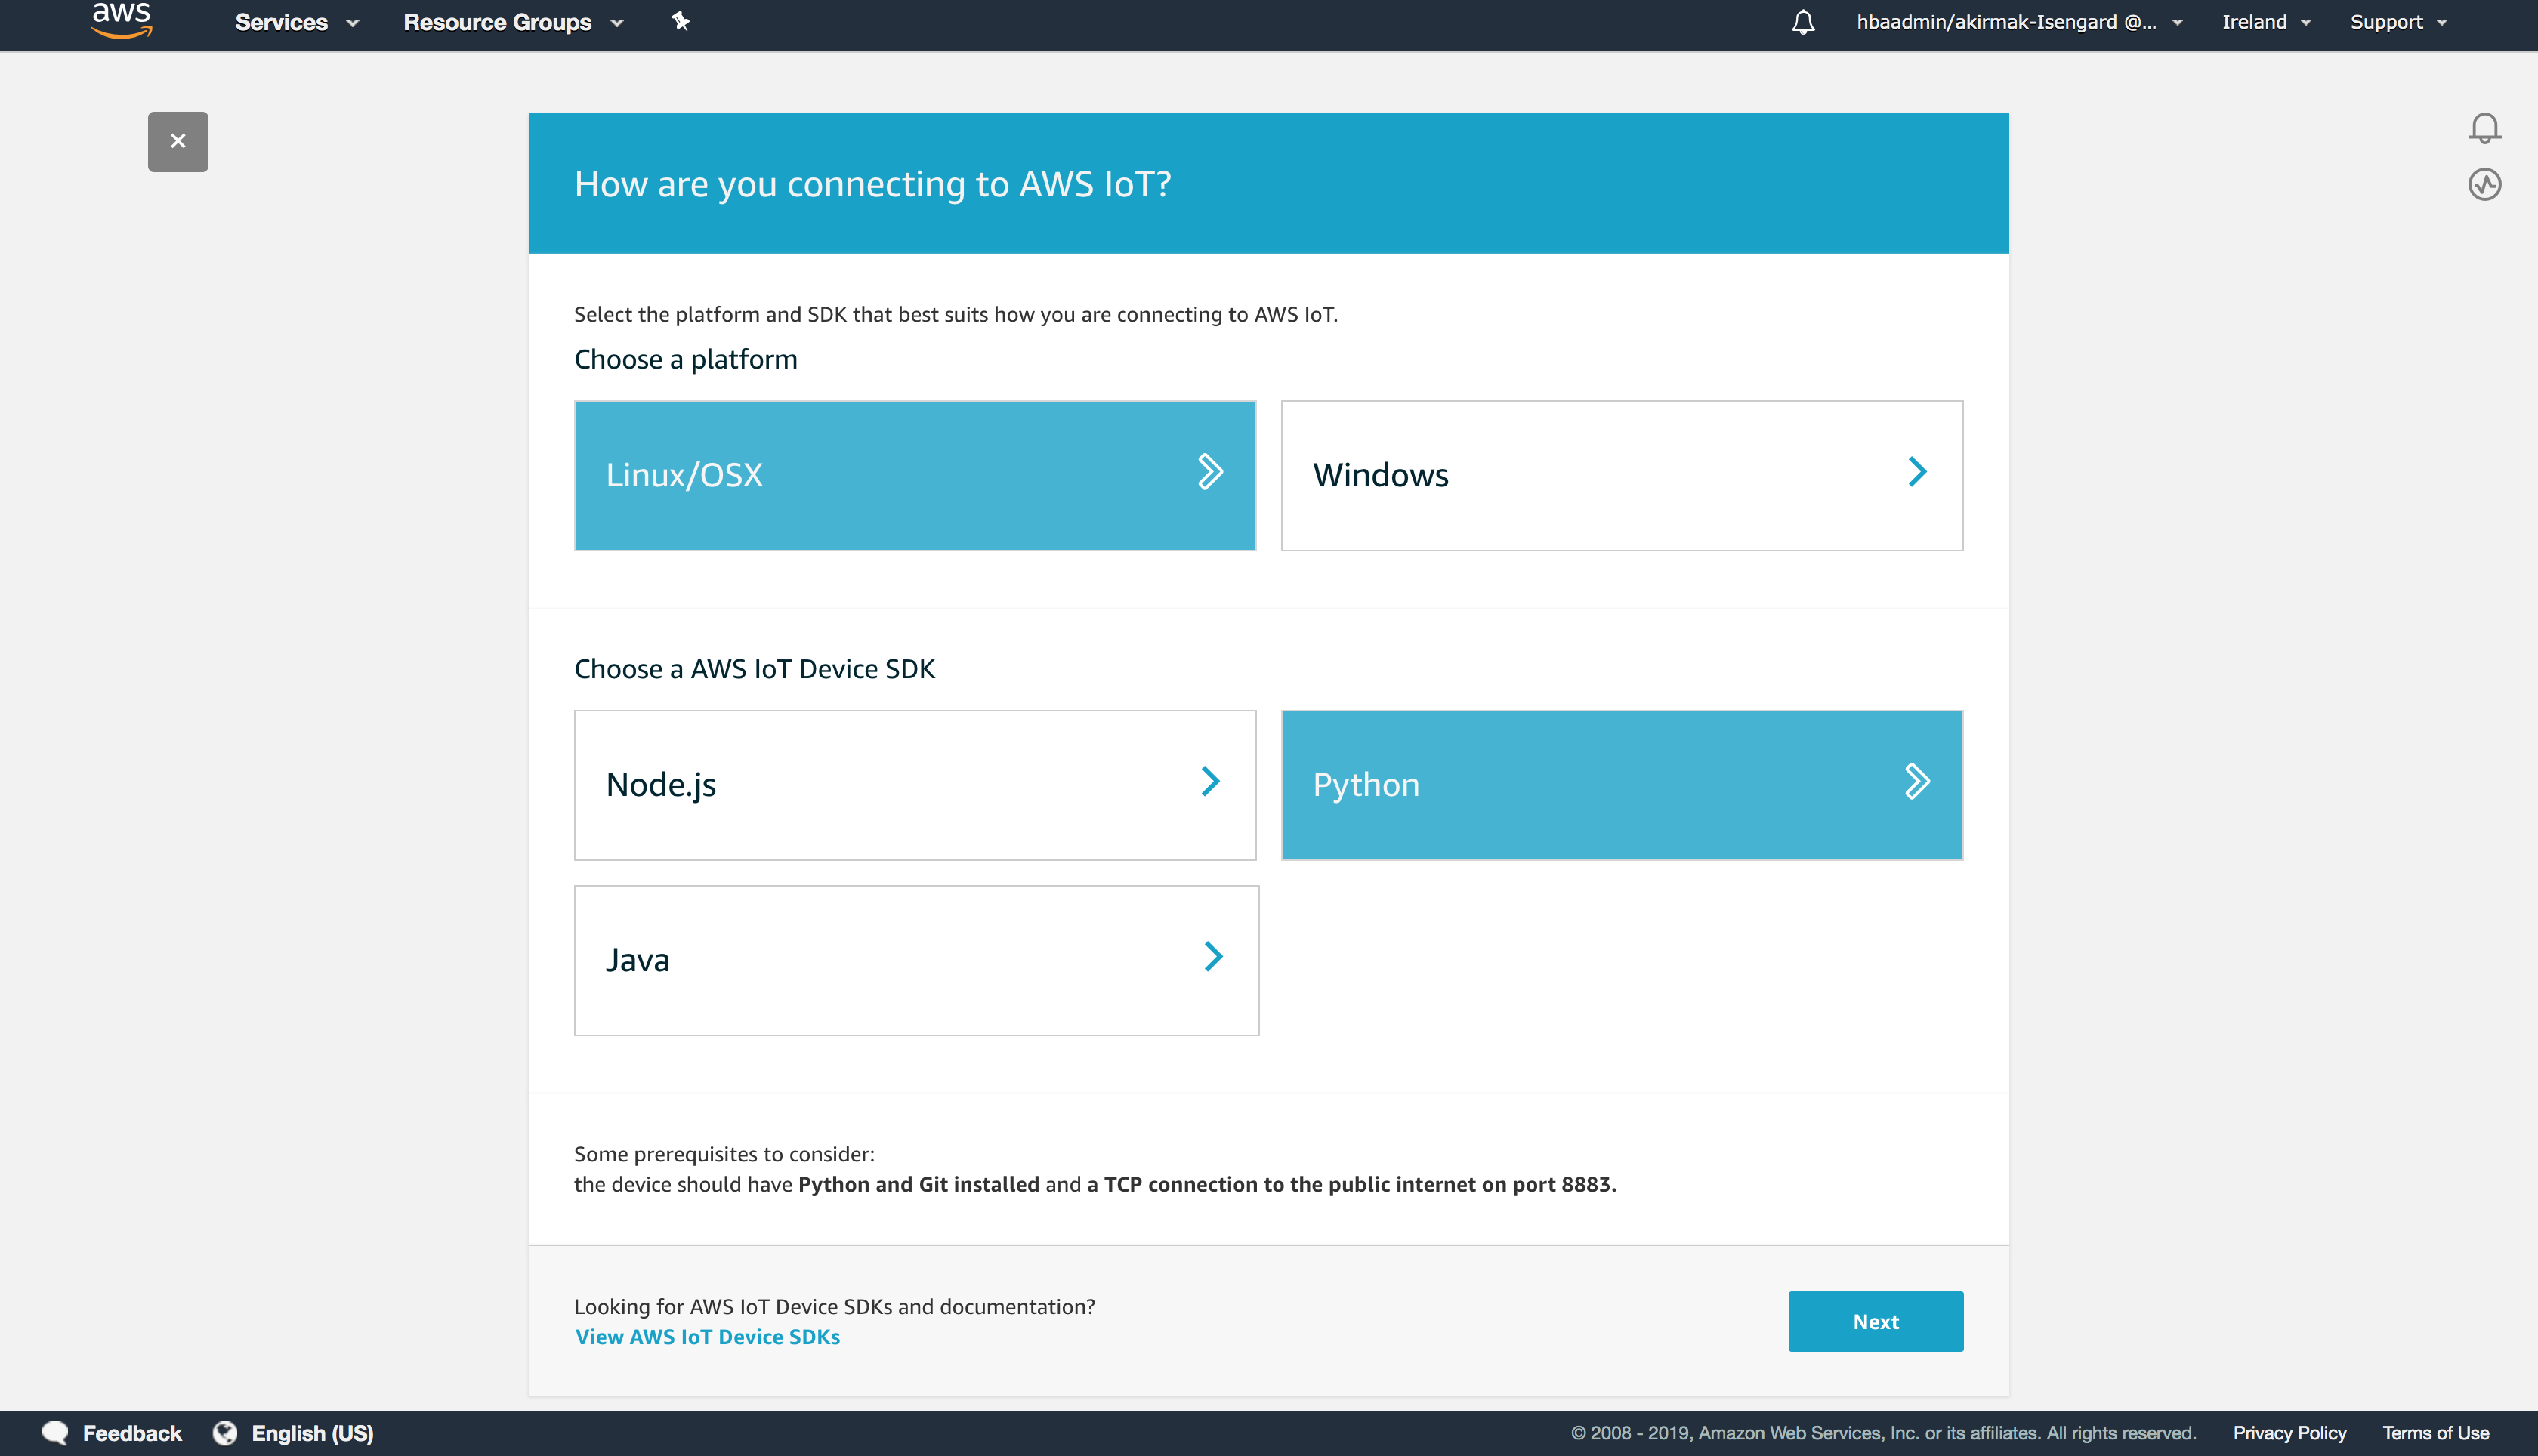Open the activity monitor icon on right side
Image resolution: width=2538 pixels, height=1456 pixels.
click(2484, 184)
